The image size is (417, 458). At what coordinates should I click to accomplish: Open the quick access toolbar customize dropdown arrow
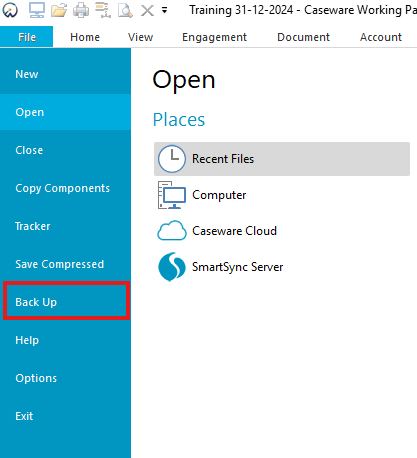164,10
